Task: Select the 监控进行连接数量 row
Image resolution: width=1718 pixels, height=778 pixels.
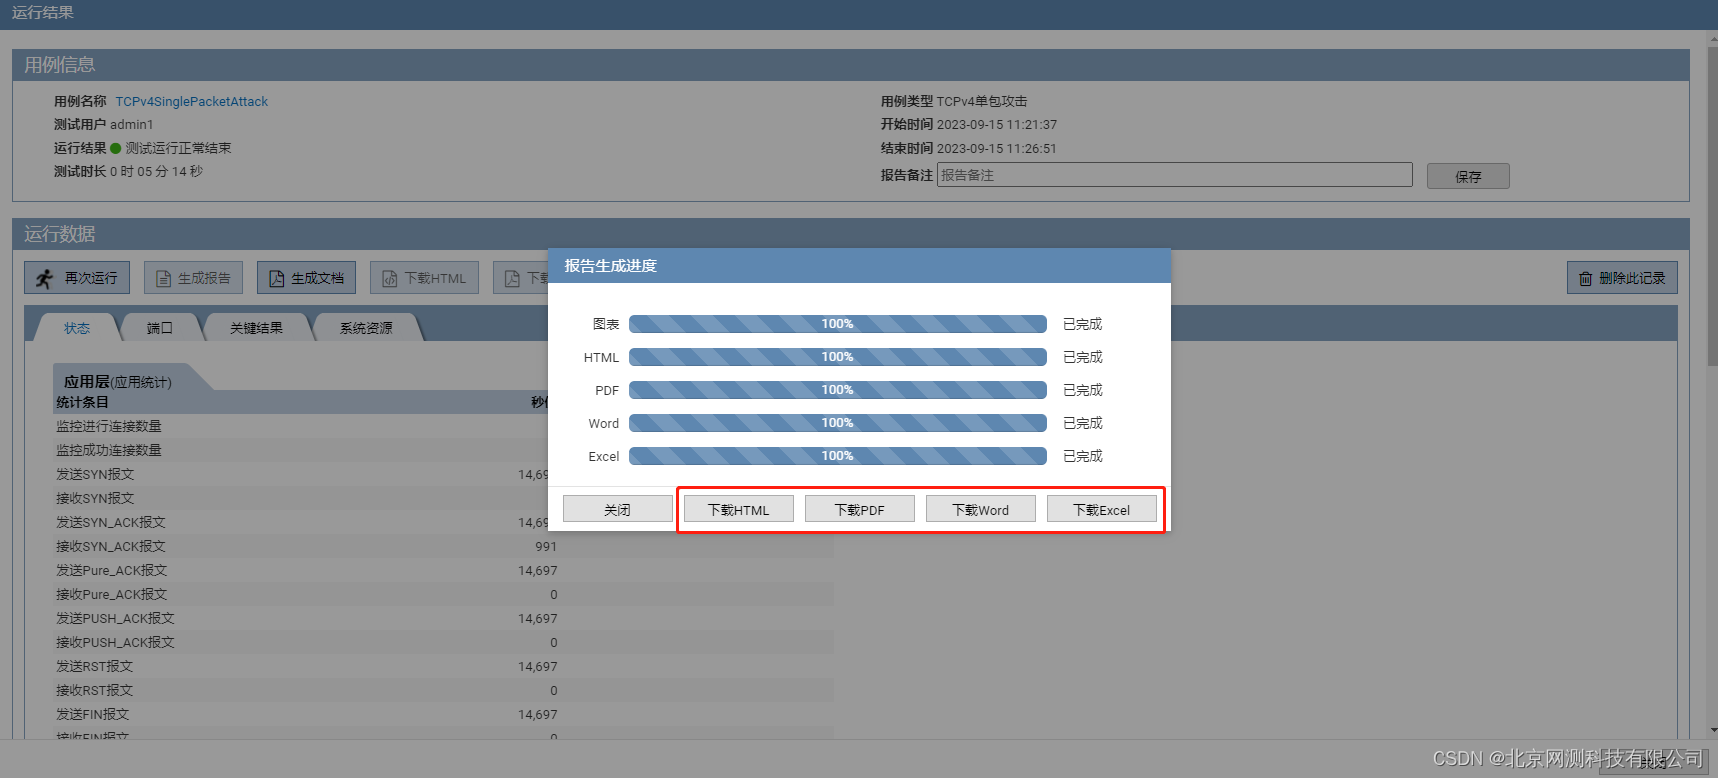Action: (x=443, y=426)
